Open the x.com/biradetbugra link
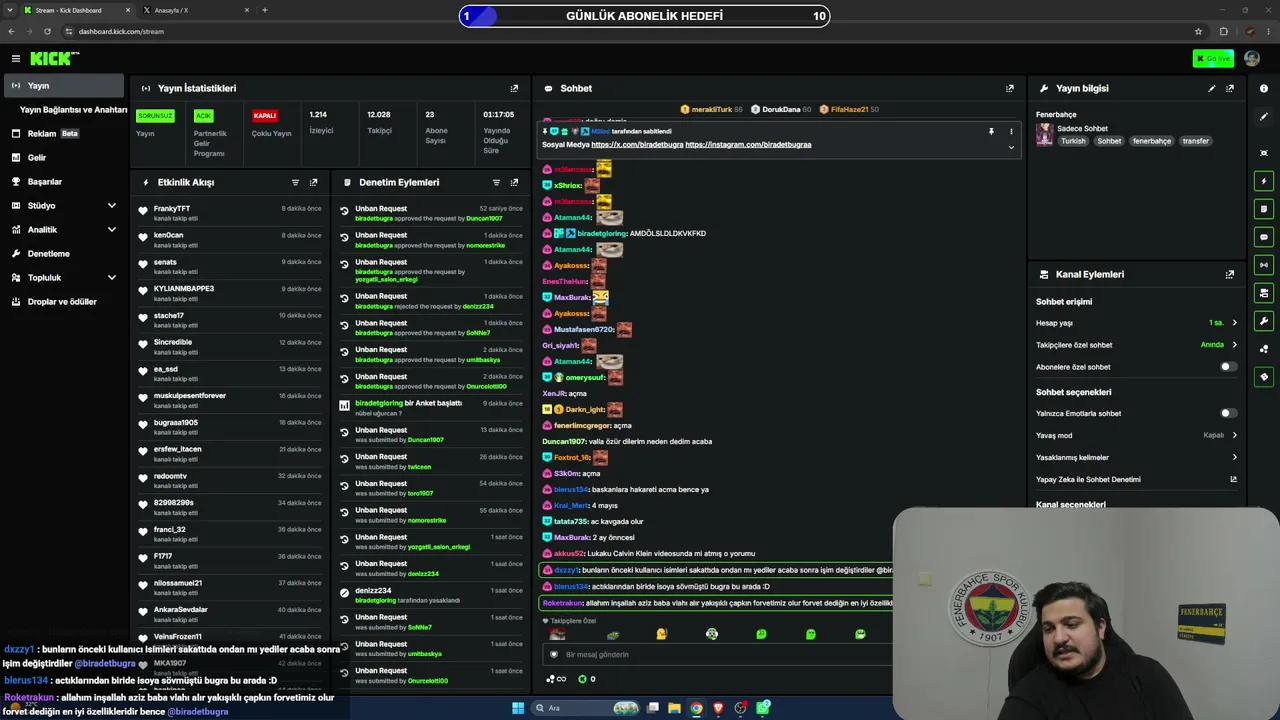Image resolution: width=1280 pixels, height=720 pixels. click(637, 145)
